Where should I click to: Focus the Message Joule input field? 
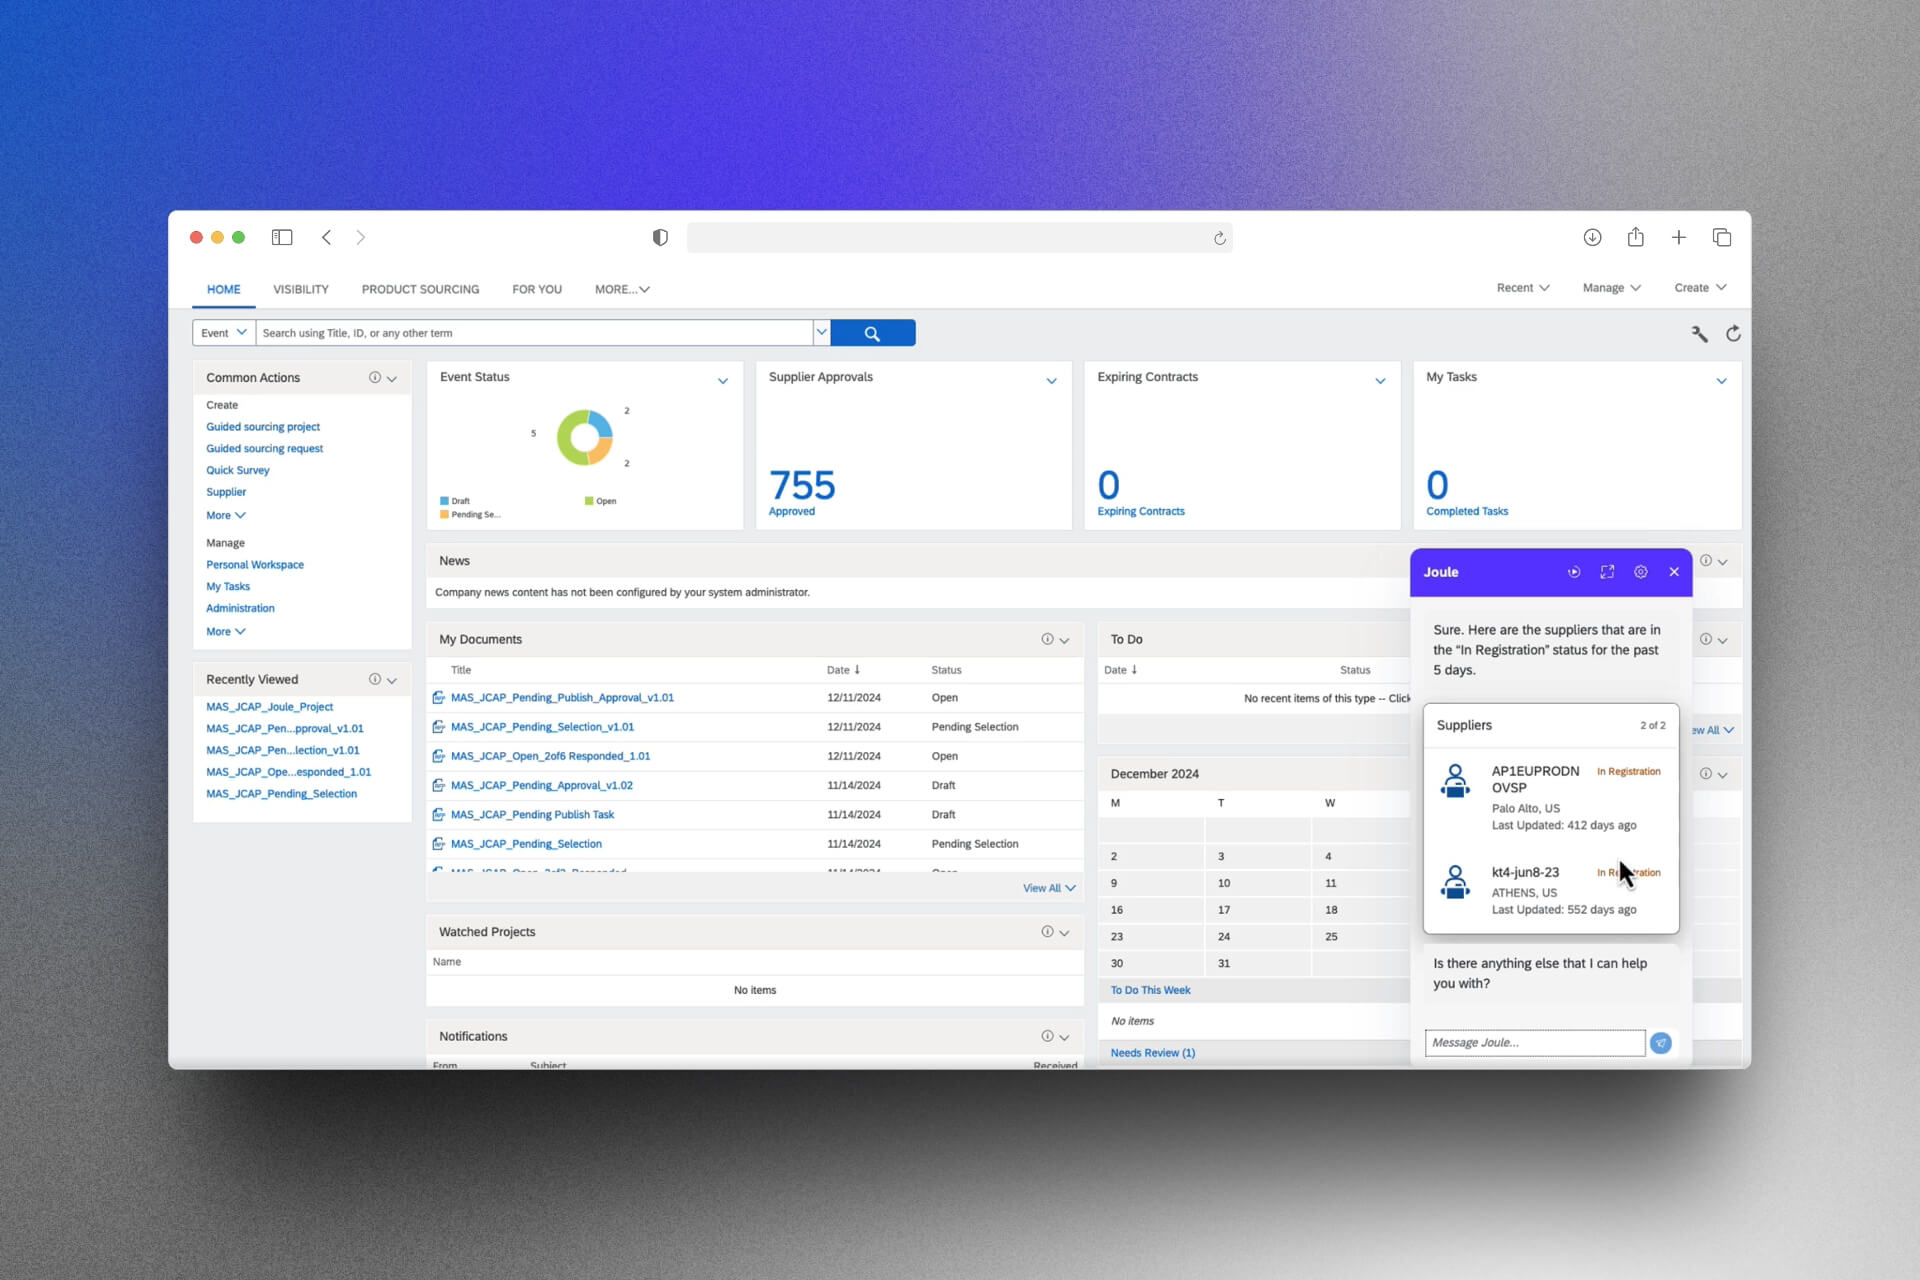coord(1535,1043)
